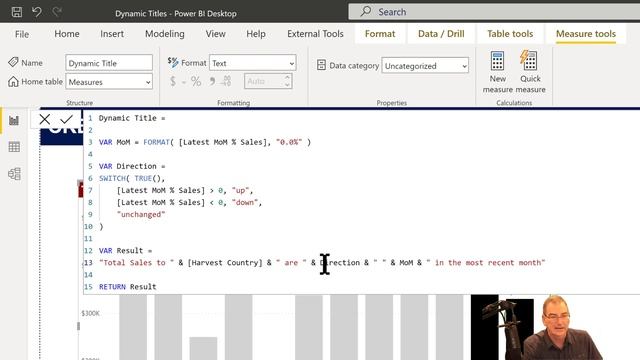The height and width of the screenshot is (360, 640).
Task: Click the Home table house icon
Action: point(13,81)
